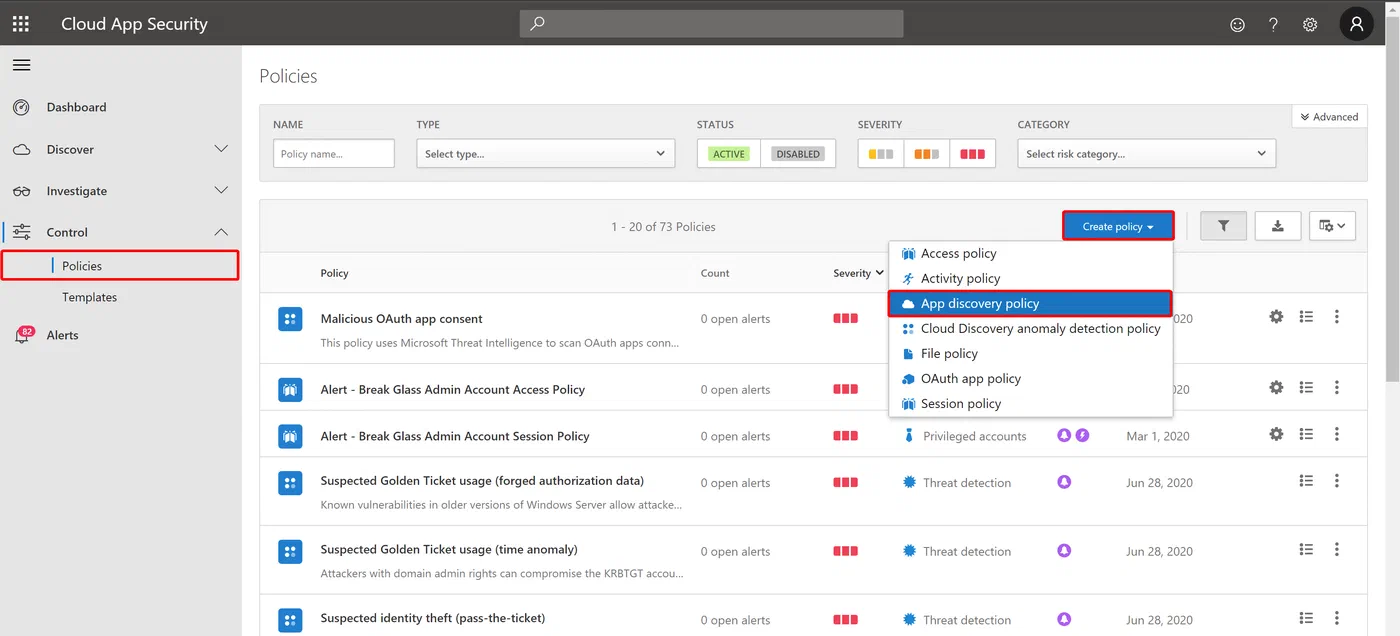This screenshot has height=636, width=1400.
Task: Click the Policy column header
Action: coord(334,273)
